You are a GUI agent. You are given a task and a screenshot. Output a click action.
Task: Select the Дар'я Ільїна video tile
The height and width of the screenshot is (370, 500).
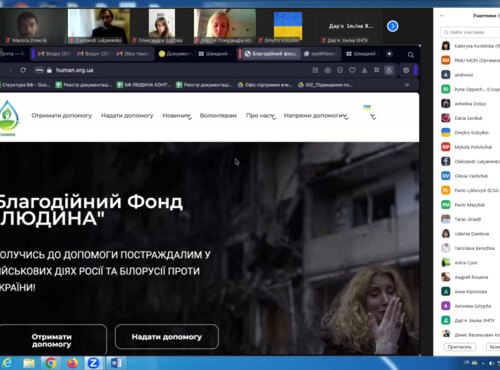coord(351,26)
